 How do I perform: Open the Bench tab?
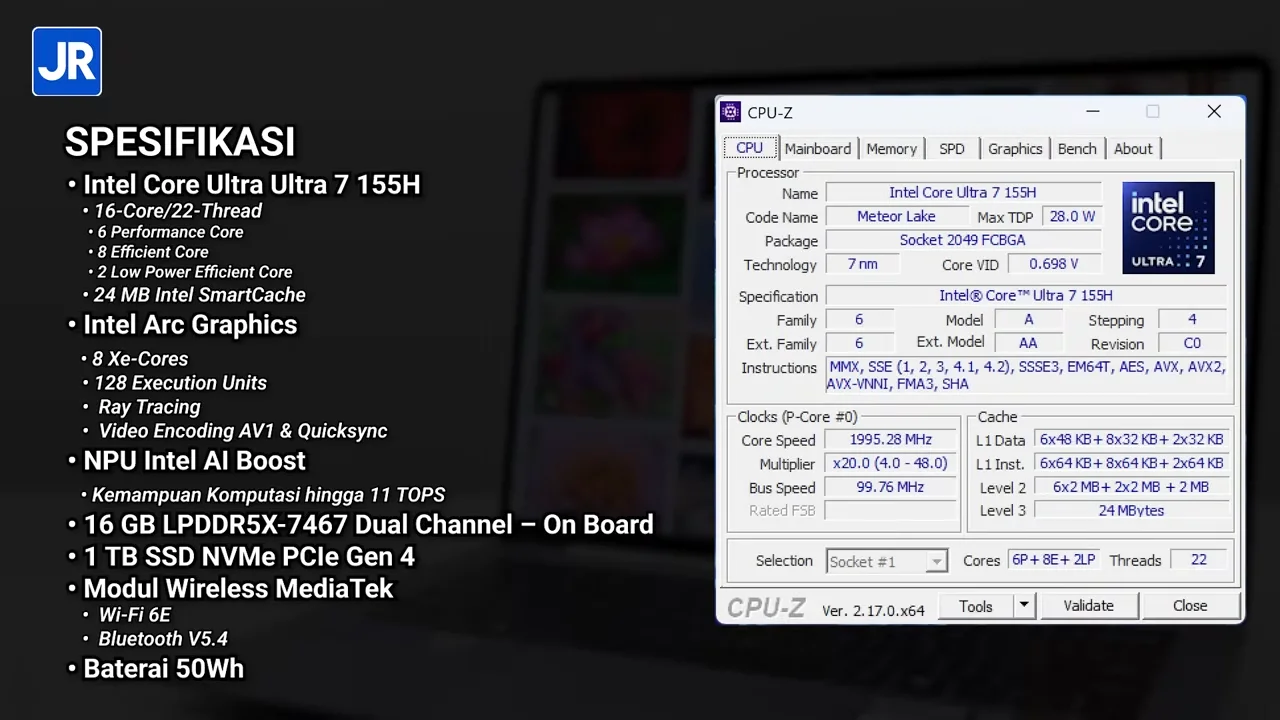(1077, 149)
